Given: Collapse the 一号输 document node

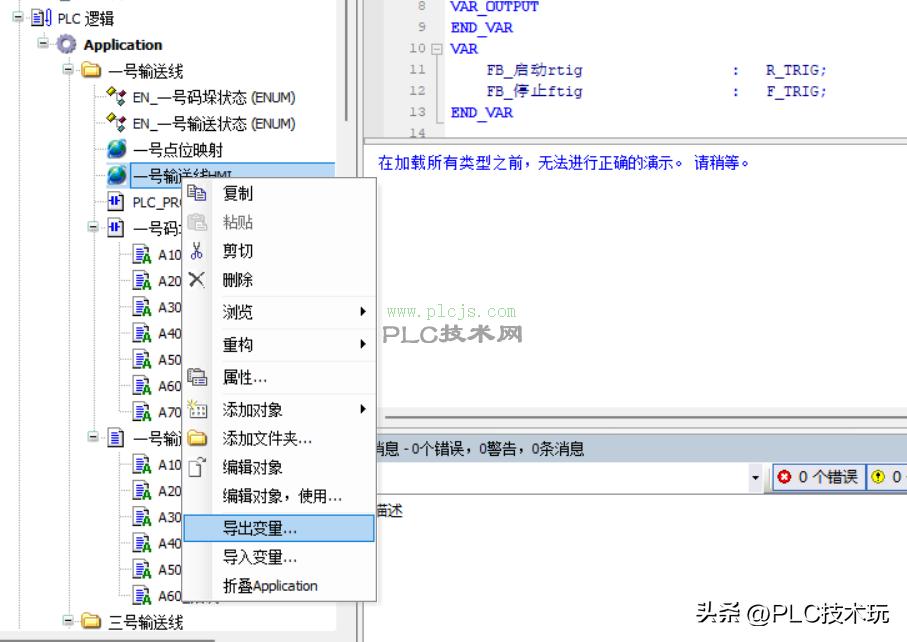Looking at the screenshot, I should coord(93,437).
